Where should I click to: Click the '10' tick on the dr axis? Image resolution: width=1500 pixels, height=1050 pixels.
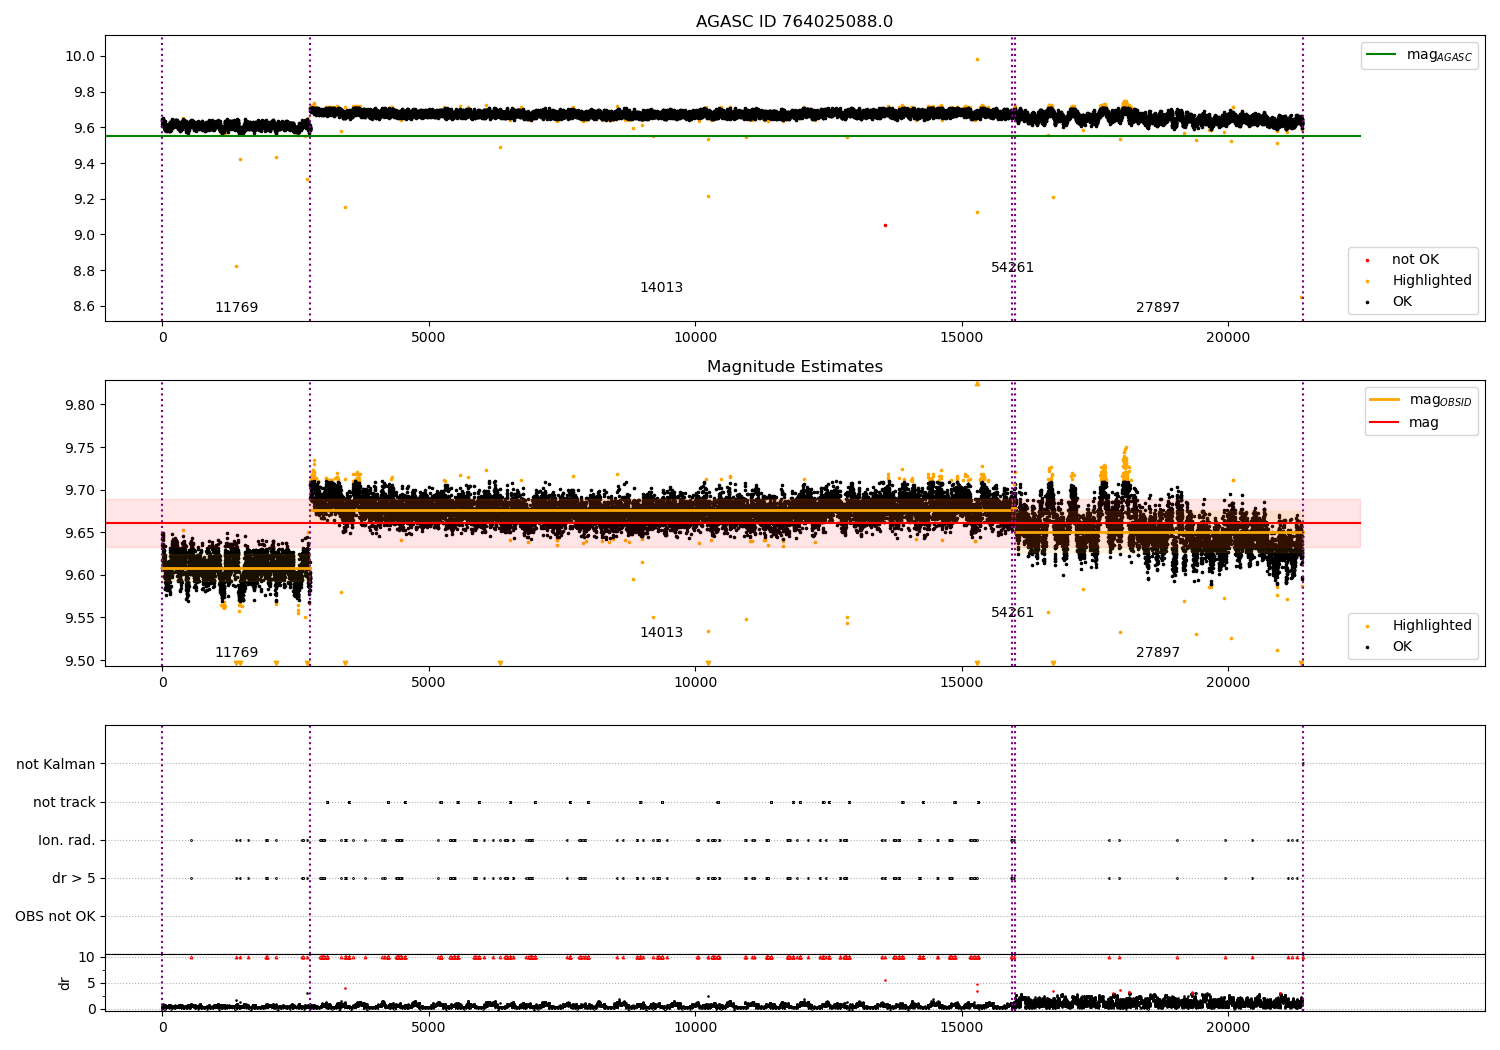point(87,957)
